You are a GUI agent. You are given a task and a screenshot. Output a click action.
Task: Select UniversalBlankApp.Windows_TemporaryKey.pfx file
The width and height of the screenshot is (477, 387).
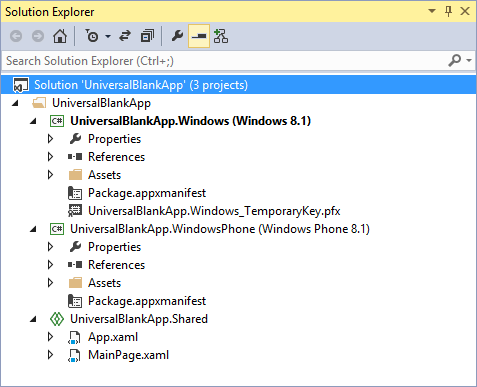pos(214,211)
